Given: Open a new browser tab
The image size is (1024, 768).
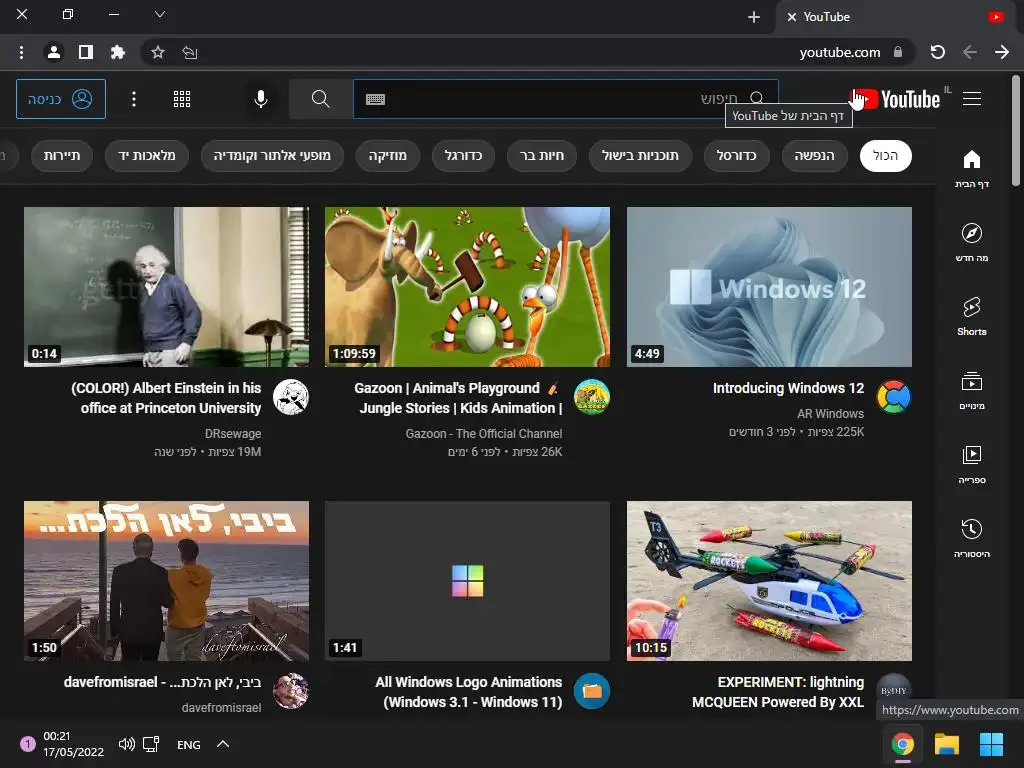Looking at the screenshot, I should coord(754,17).
